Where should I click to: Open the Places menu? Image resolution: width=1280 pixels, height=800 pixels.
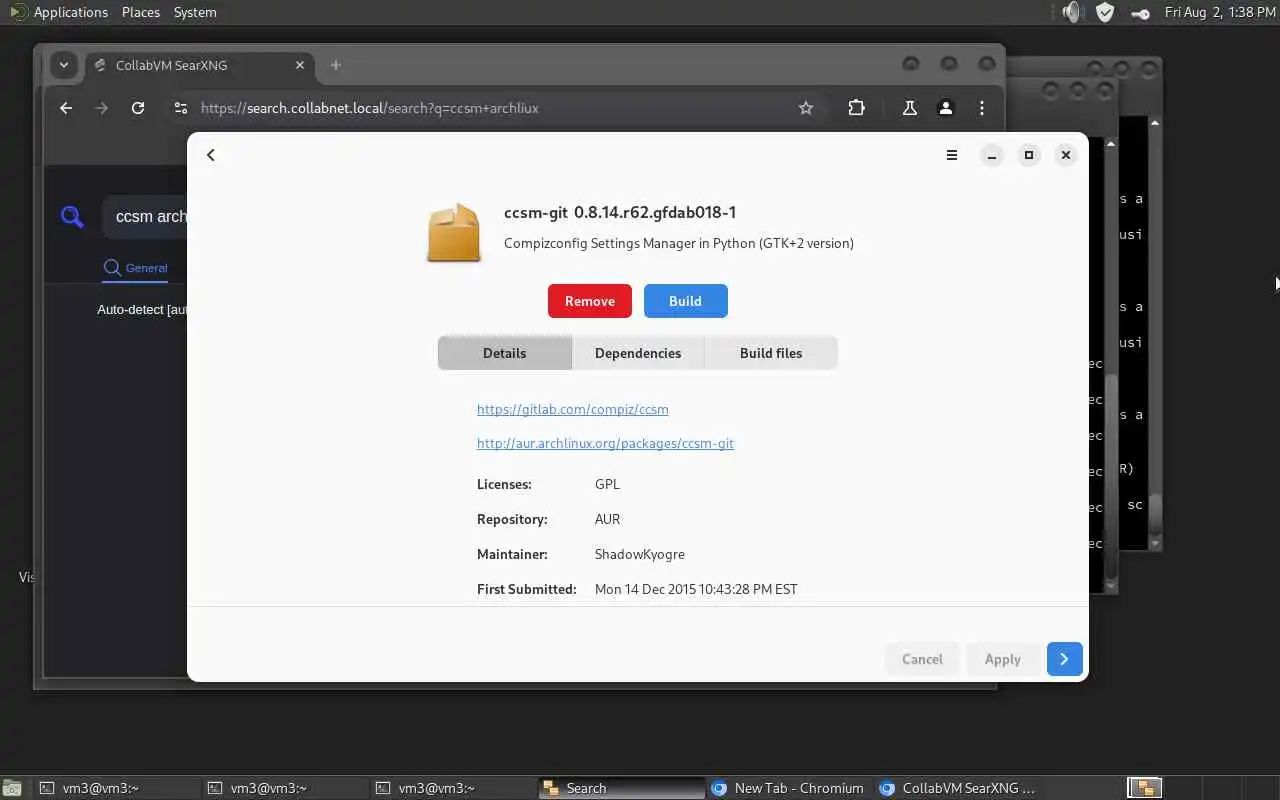141,12
